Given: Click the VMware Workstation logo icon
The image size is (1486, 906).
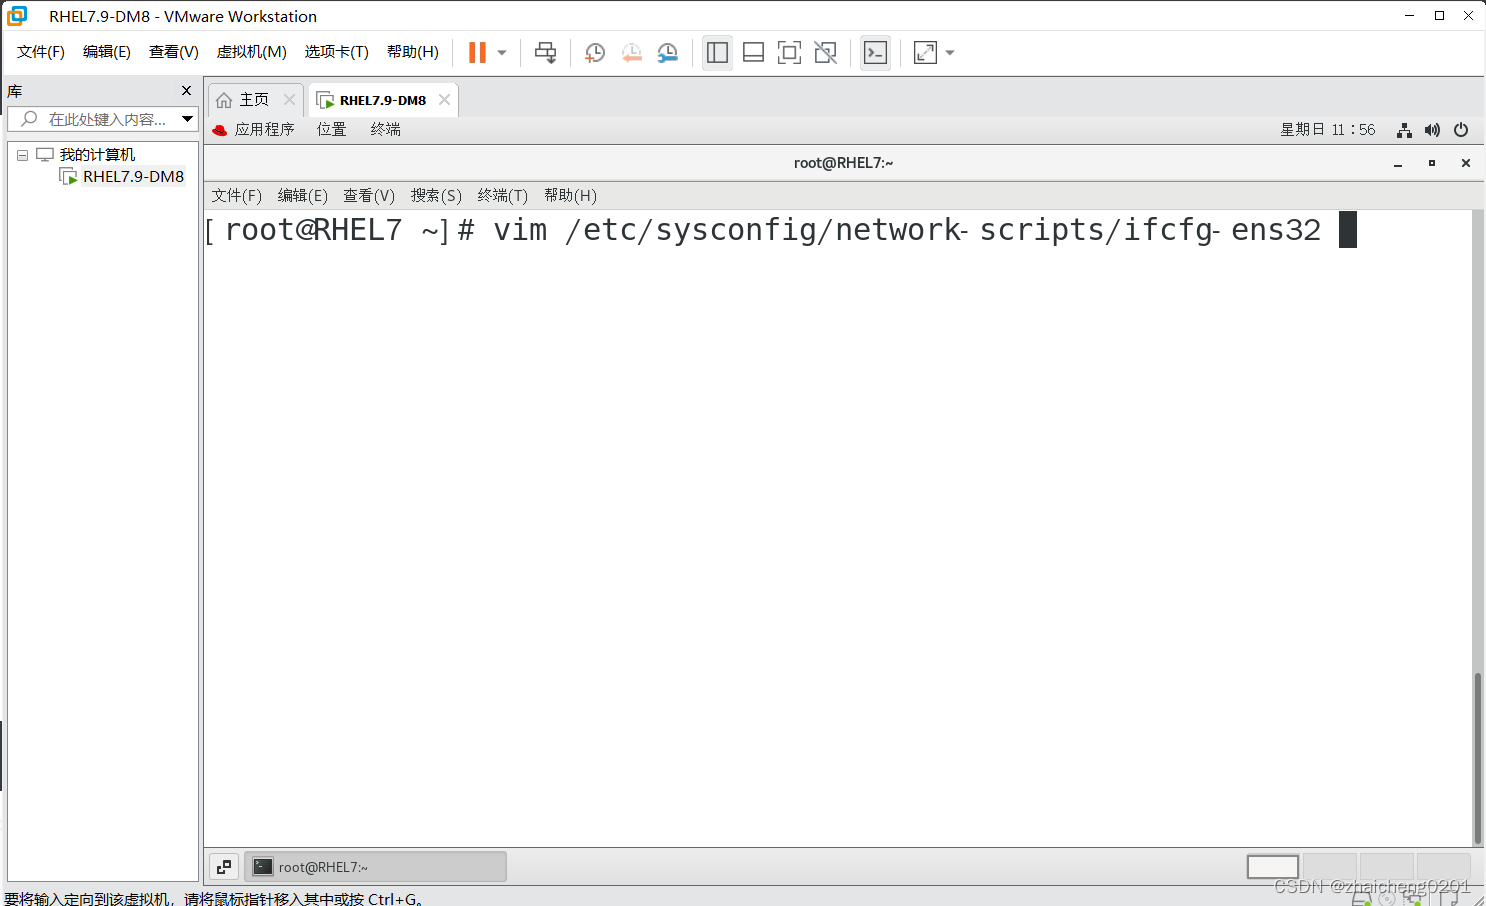Looking at the screenshot, I should pos(17,16).
